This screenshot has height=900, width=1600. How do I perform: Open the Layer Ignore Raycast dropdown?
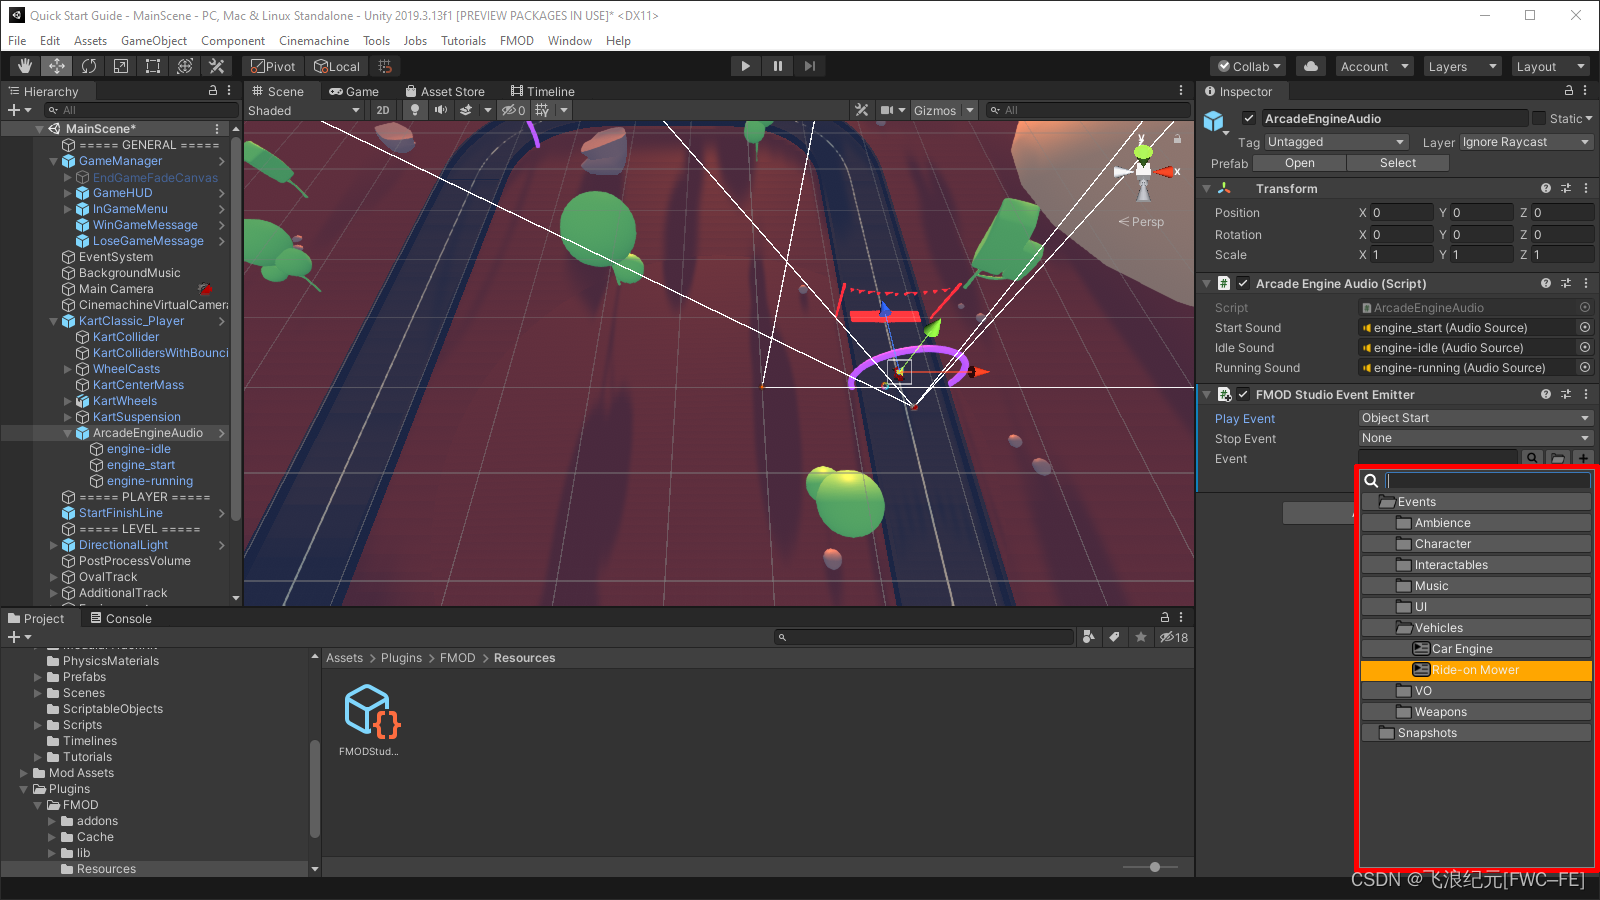(x=1526, y=142)
